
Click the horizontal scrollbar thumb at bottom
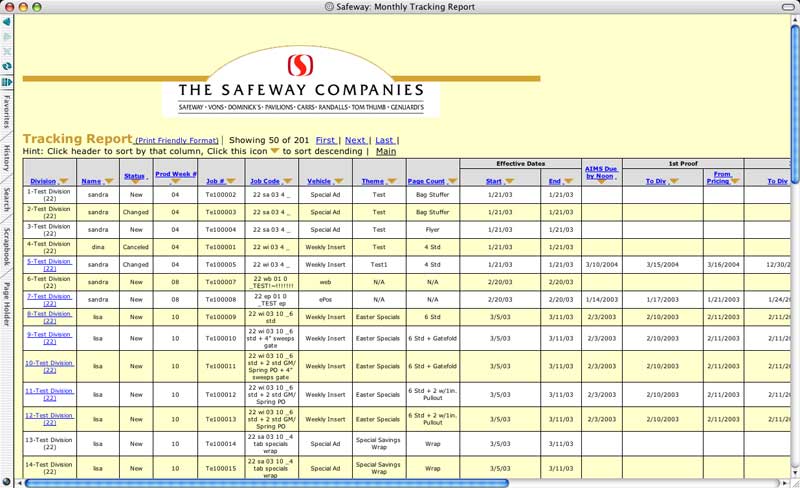click(266, 482)
